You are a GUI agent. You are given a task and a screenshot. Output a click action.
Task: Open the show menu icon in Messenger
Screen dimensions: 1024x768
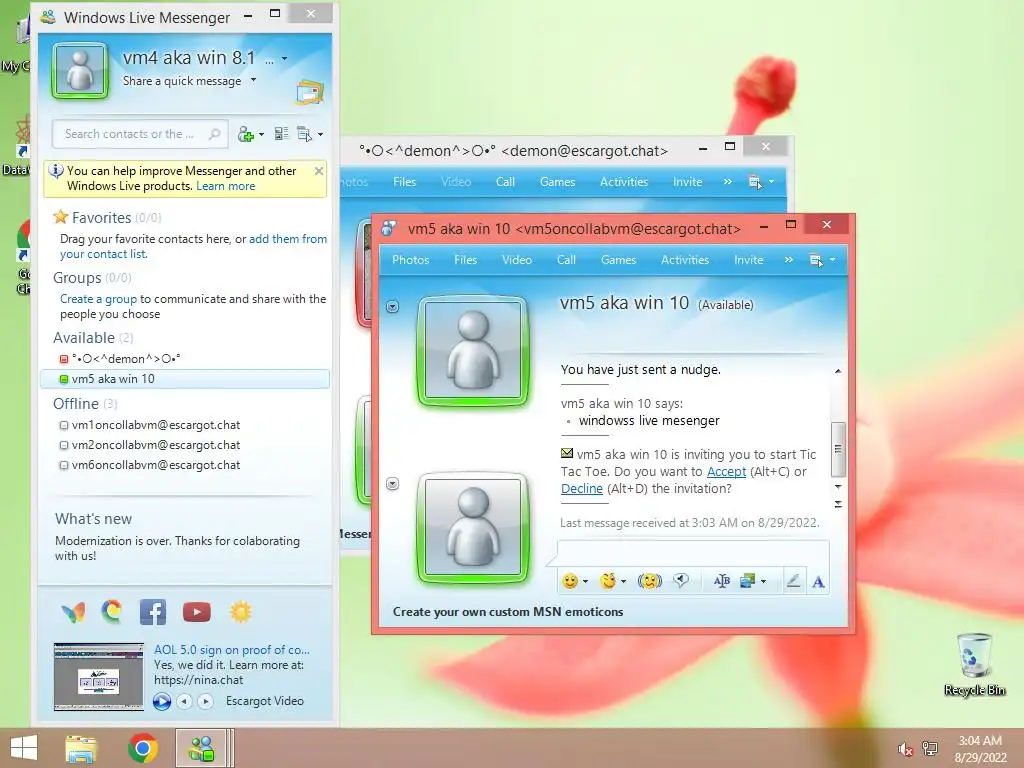[304, 135]
